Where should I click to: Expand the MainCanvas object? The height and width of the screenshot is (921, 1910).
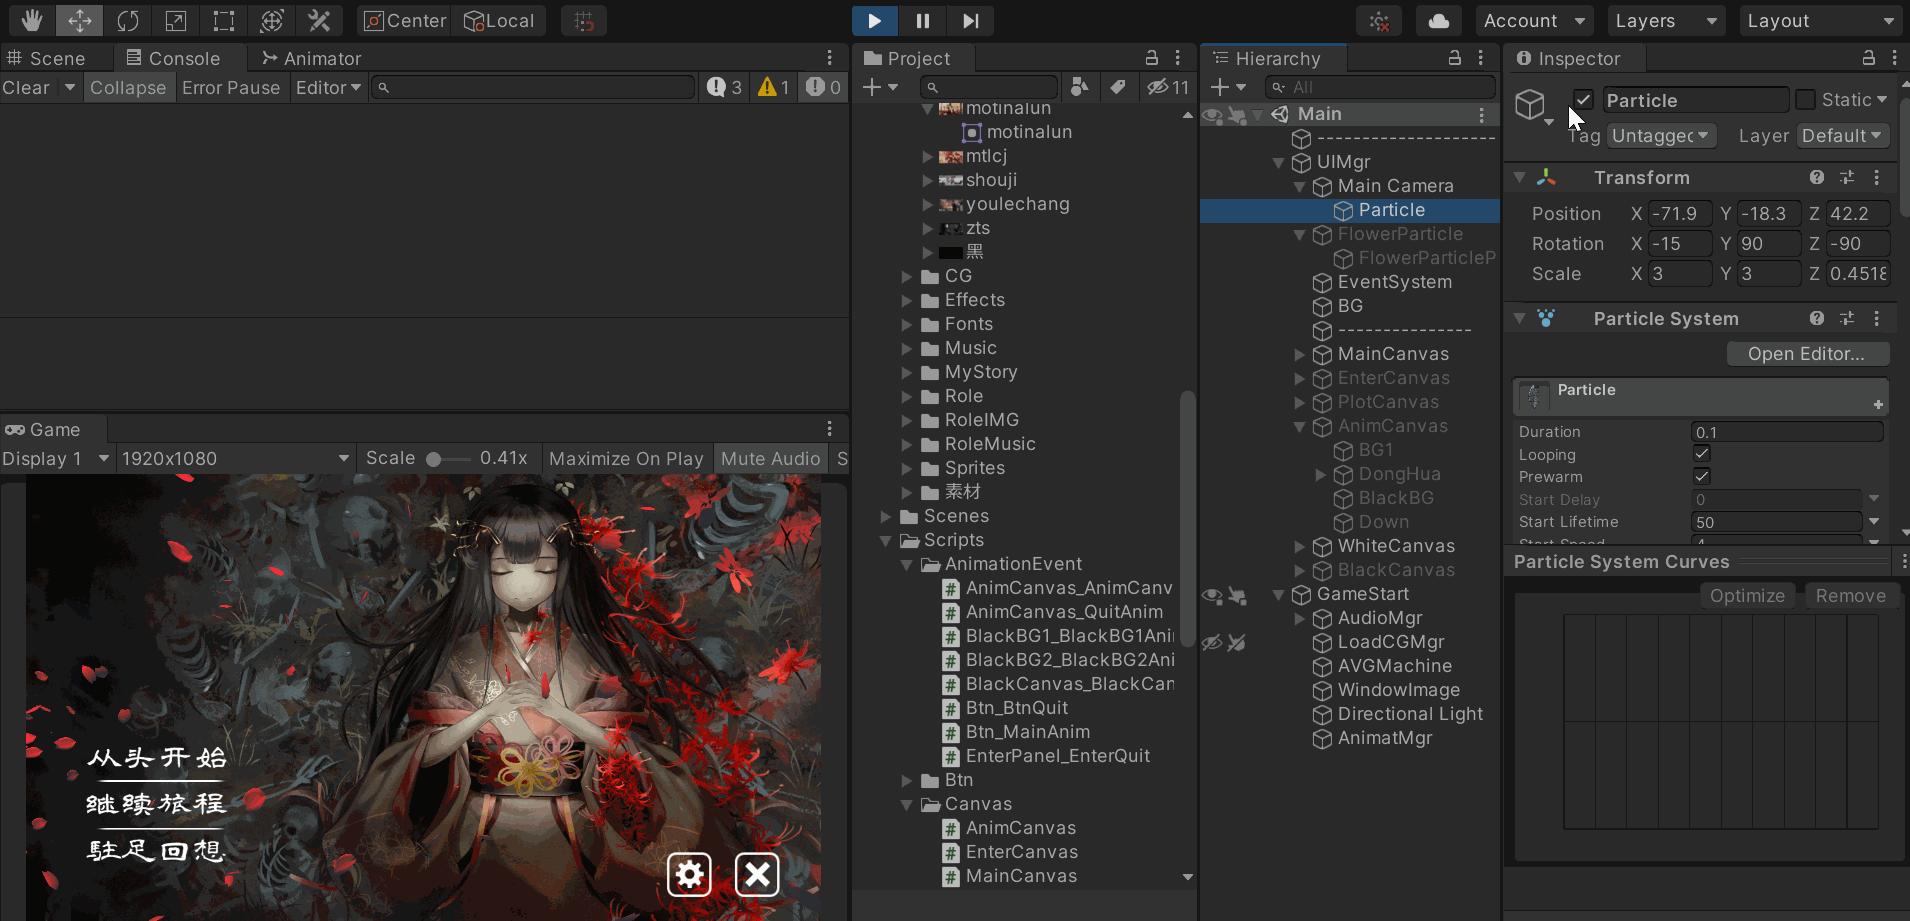pyautogui.click(x=1299, y=354)
